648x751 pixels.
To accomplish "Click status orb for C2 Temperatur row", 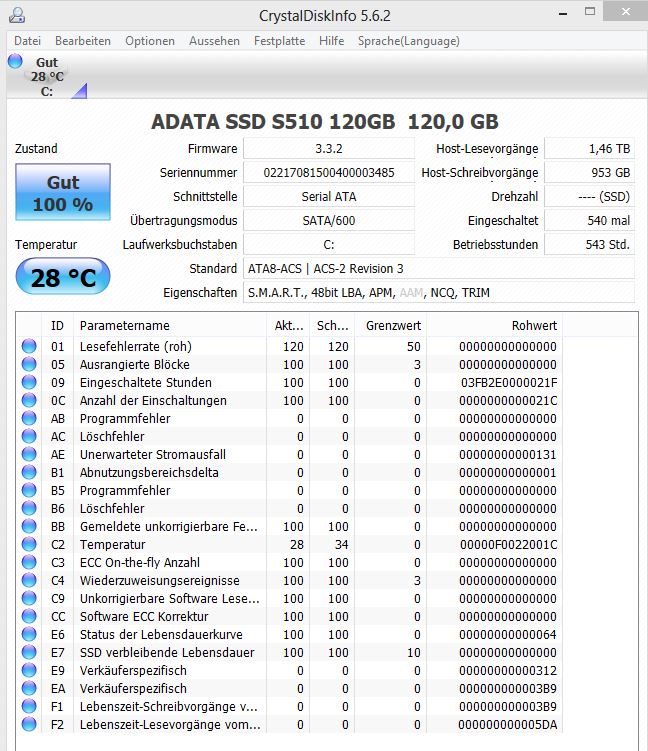I will (x=29, y=544).
